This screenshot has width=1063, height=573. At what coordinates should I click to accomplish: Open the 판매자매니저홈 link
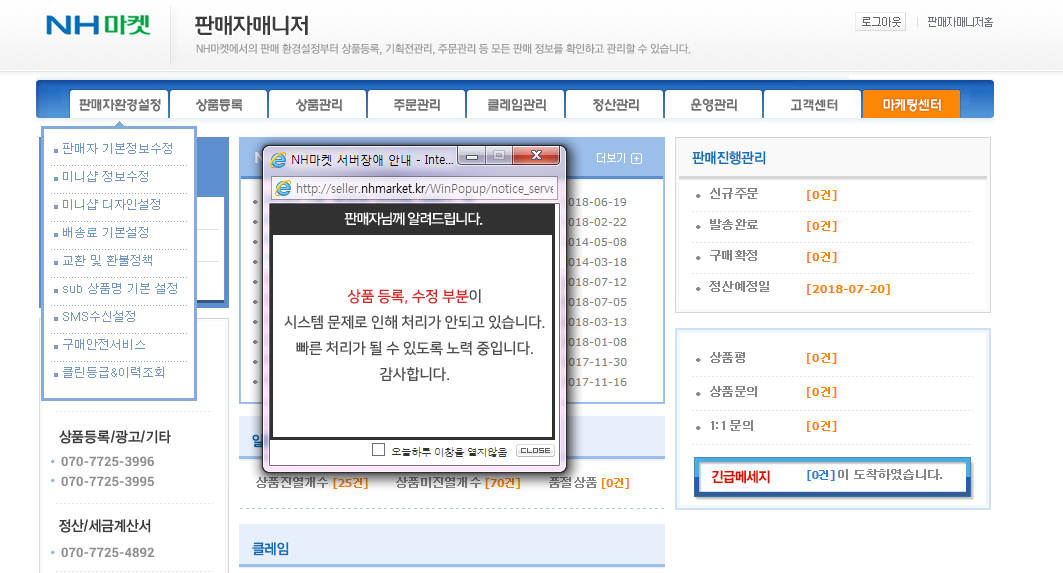point(959,21)
